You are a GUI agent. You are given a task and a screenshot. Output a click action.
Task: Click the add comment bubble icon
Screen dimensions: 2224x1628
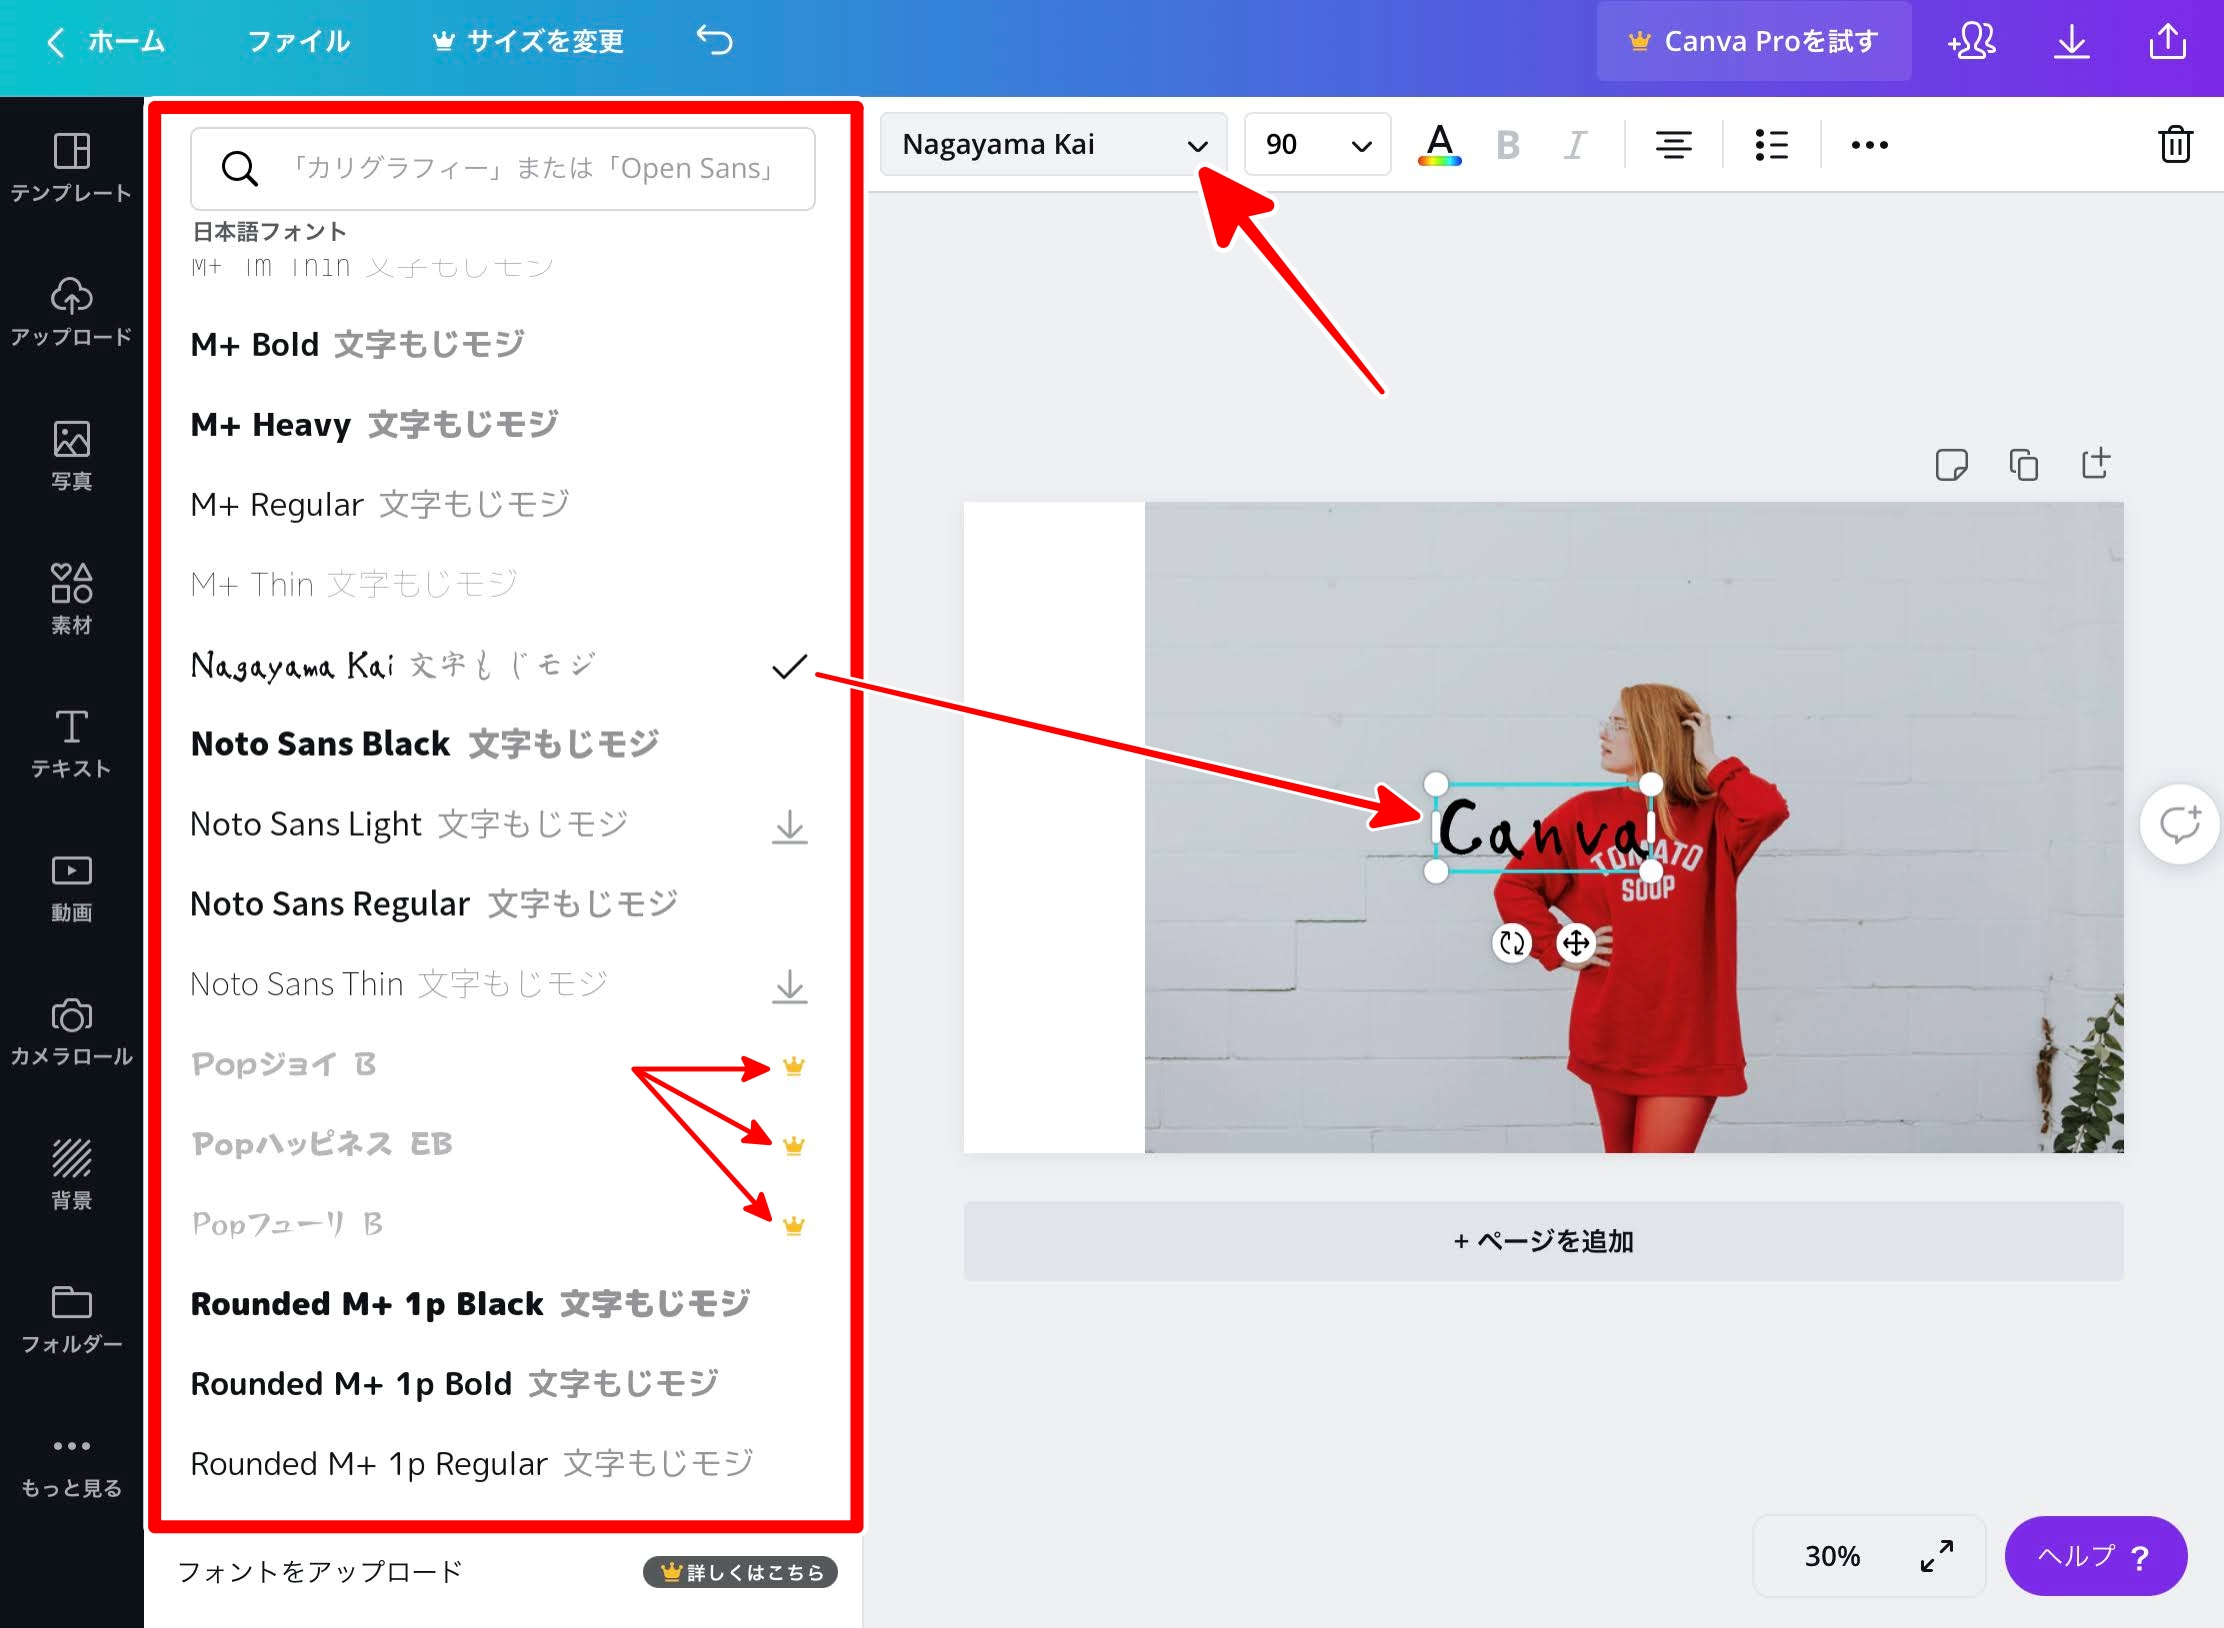(x=2179, y=824)
